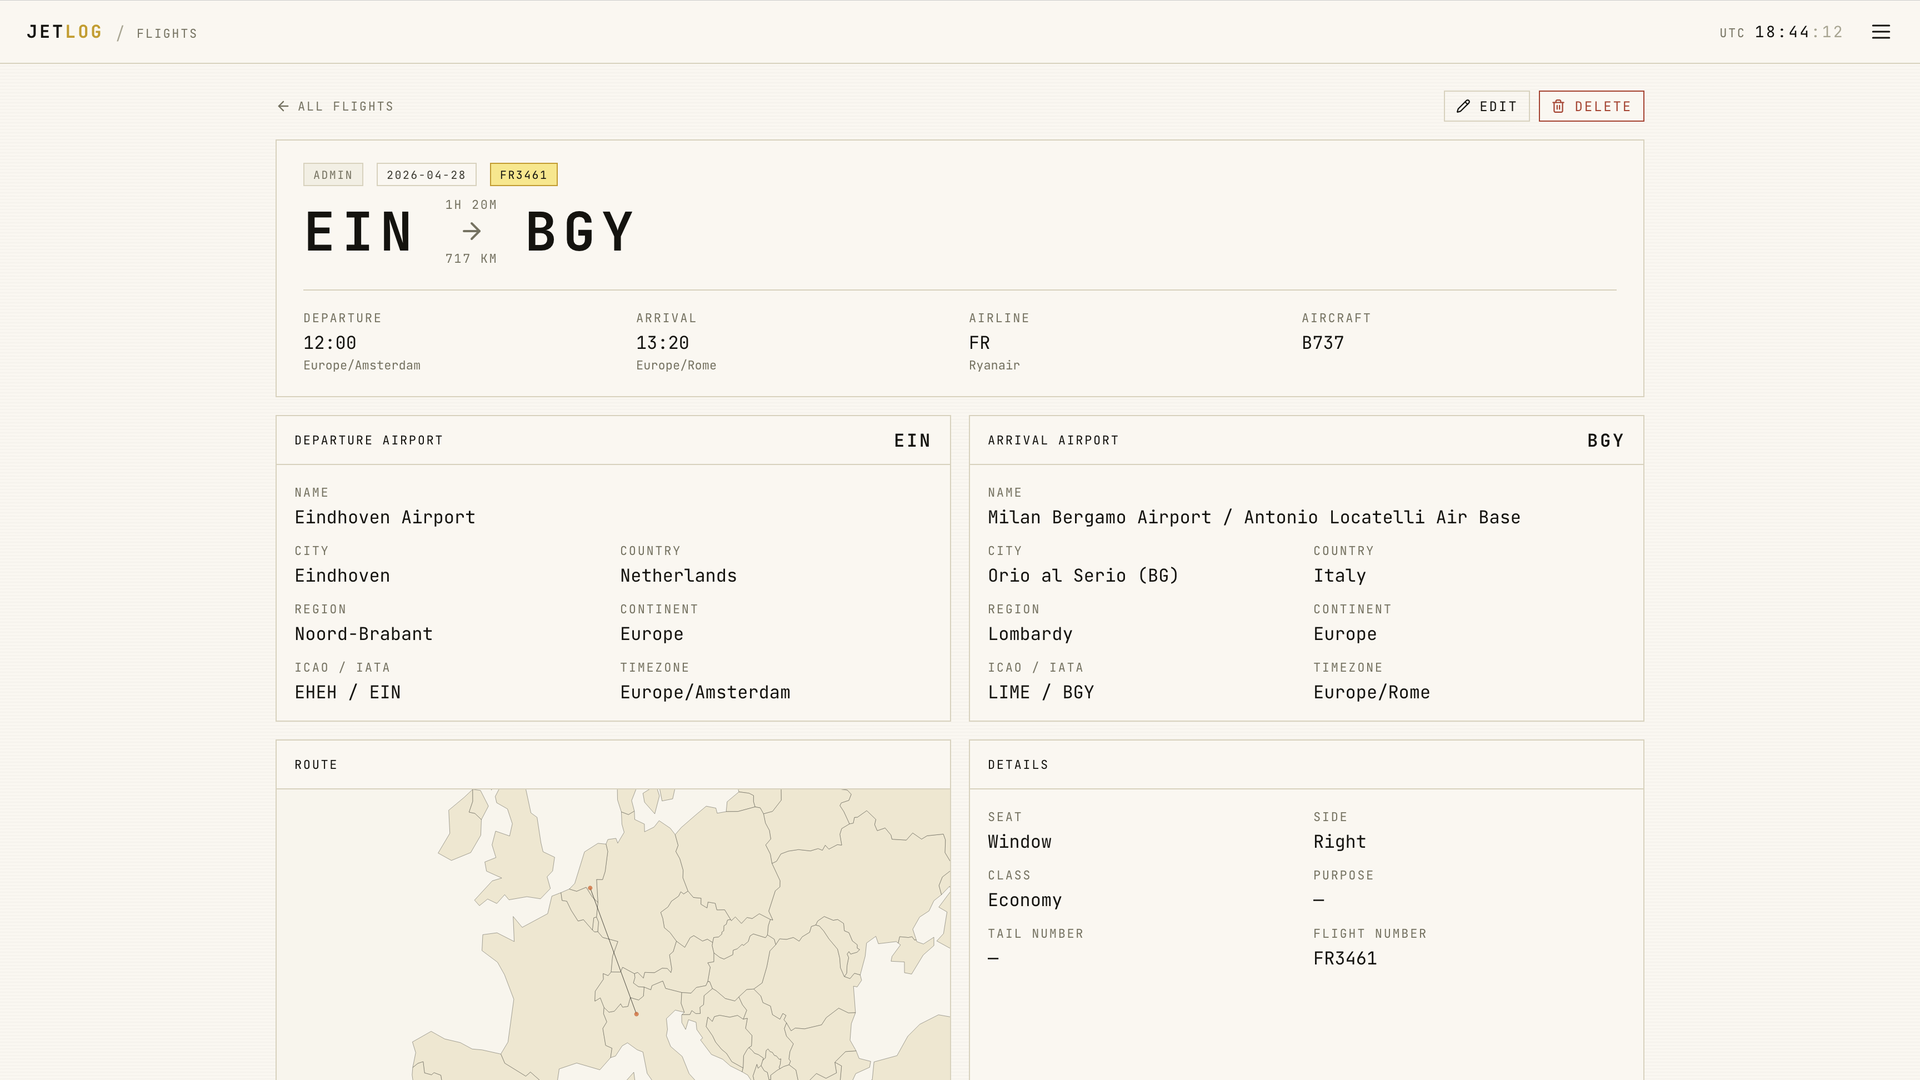Click the LIME / BGY code value
Viewport: 1920px width, 1080px height.
click(x=1041, y=692)
